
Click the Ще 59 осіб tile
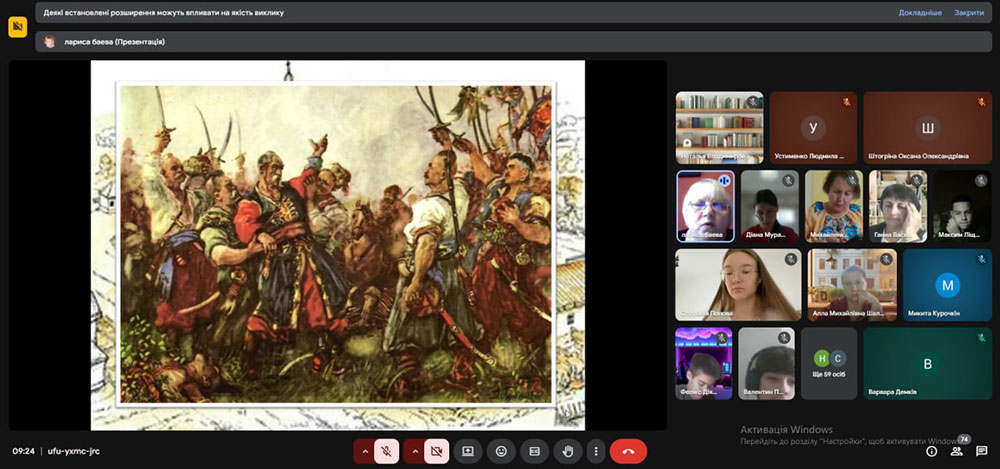pyautogui.click(x=829, y=363)
